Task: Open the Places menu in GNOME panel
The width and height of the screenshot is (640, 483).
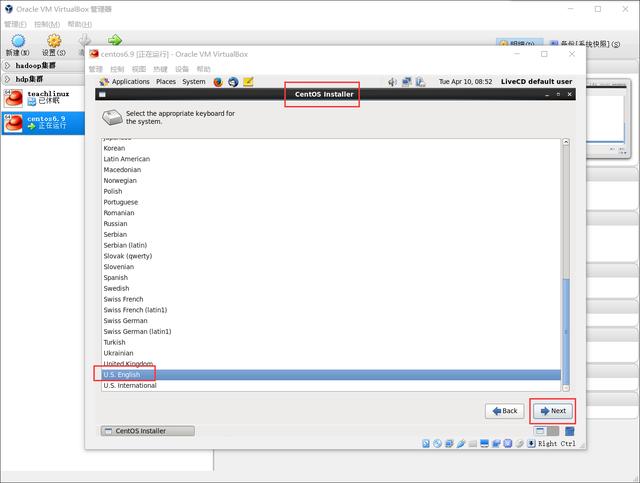Action: (x=166, y=82)
